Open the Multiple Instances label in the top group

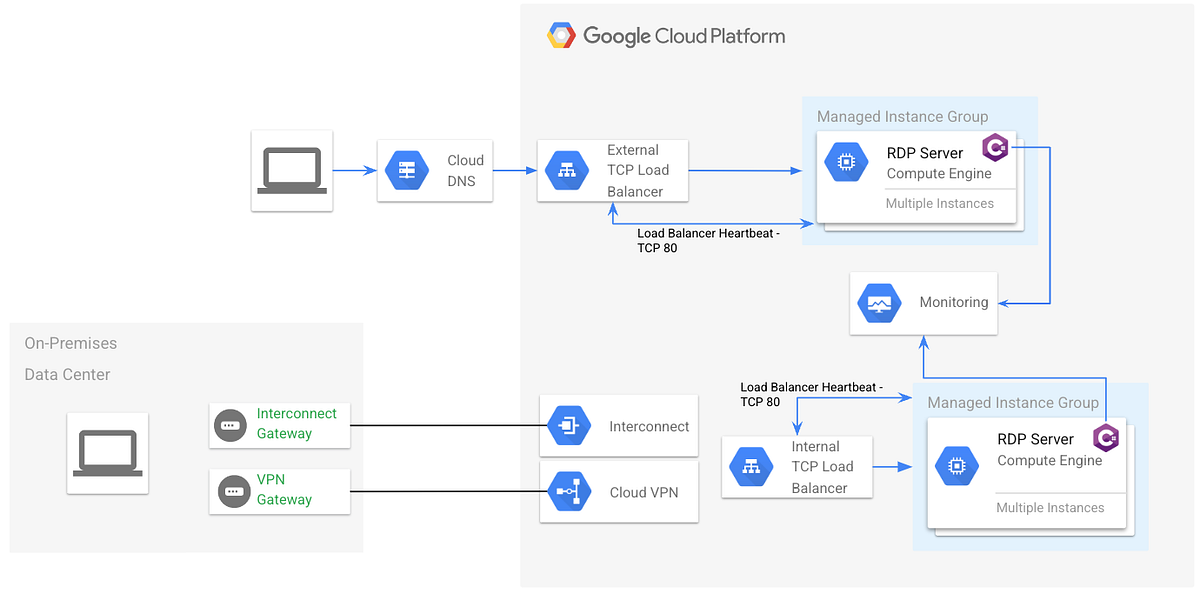[x=940, y=203]
